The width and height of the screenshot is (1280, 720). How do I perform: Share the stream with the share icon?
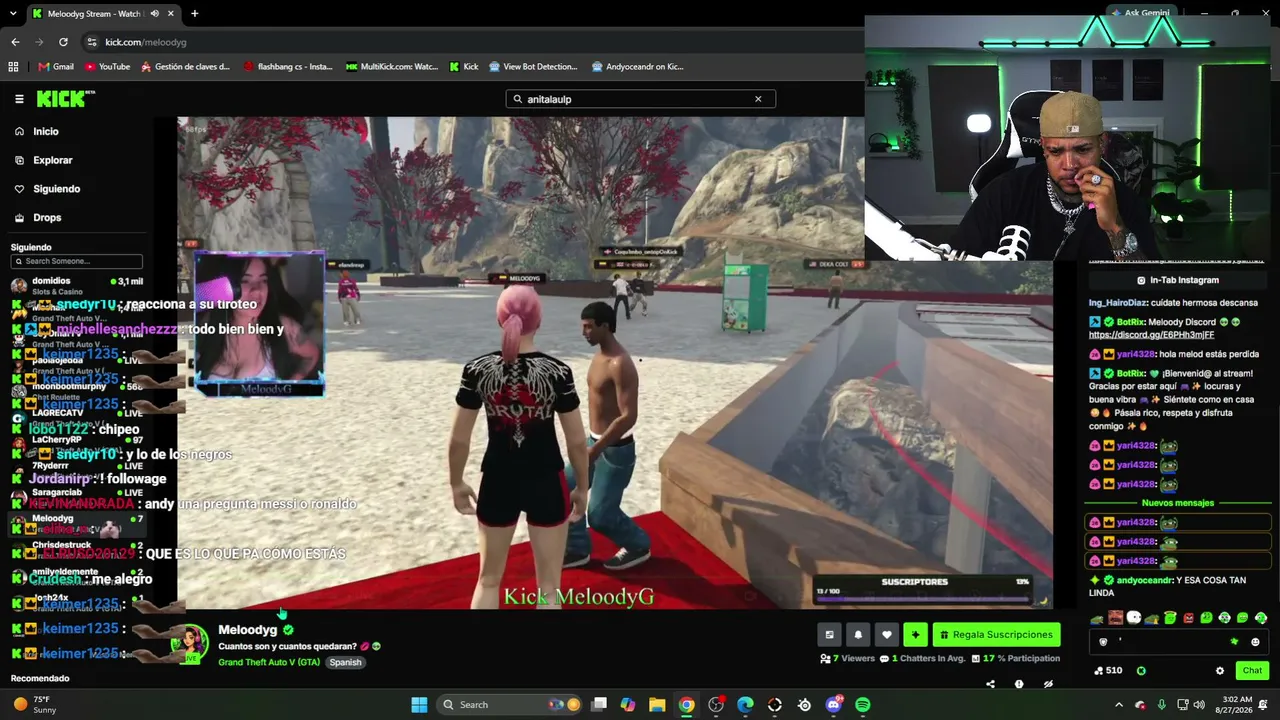(990, 684)
